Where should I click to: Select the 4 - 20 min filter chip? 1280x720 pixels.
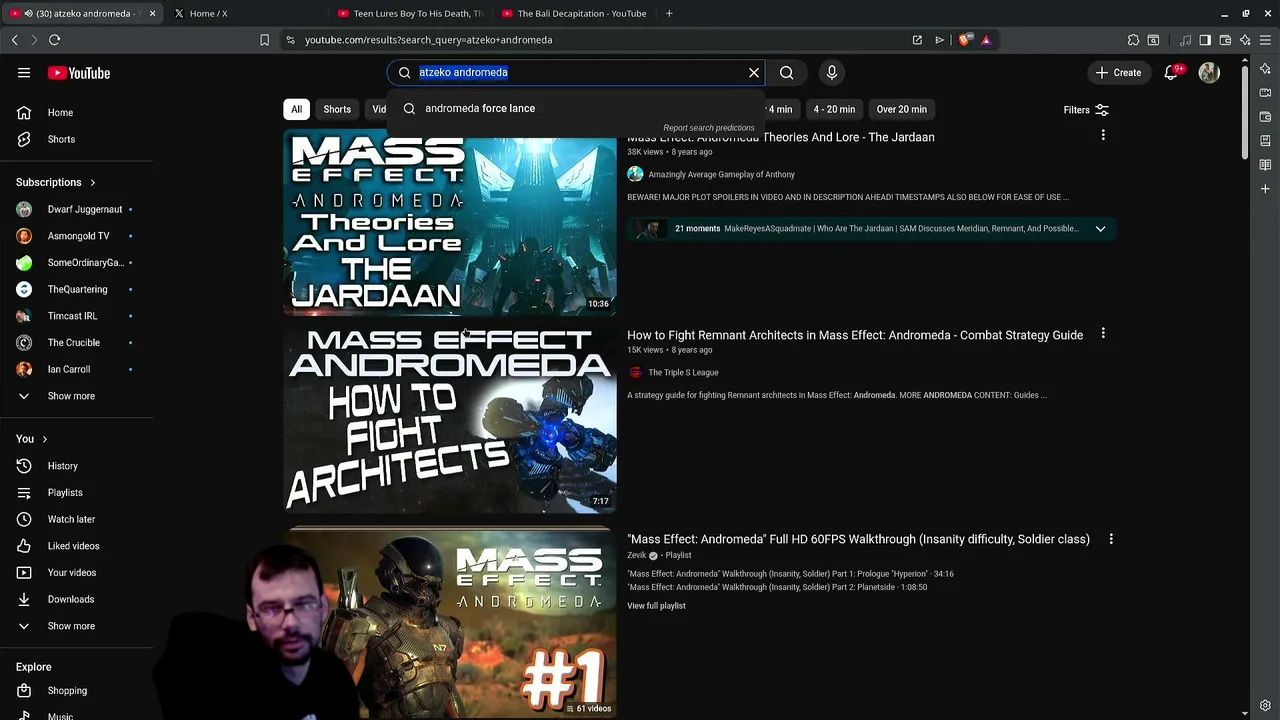tap(834, 109)
